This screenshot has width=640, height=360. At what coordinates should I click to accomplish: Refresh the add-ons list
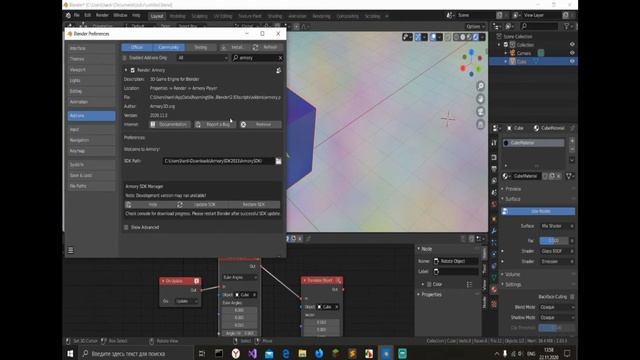(x=267, y=47)
